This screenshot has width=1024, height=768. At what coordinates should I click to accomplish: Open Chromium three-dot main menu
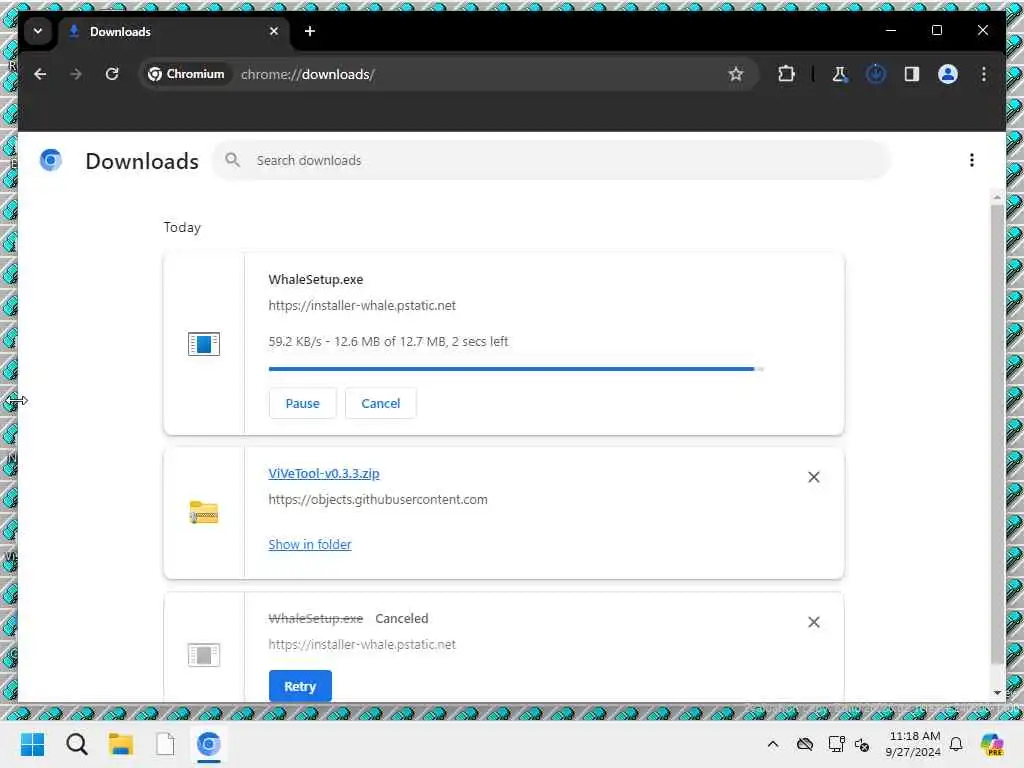click(984, 74)
